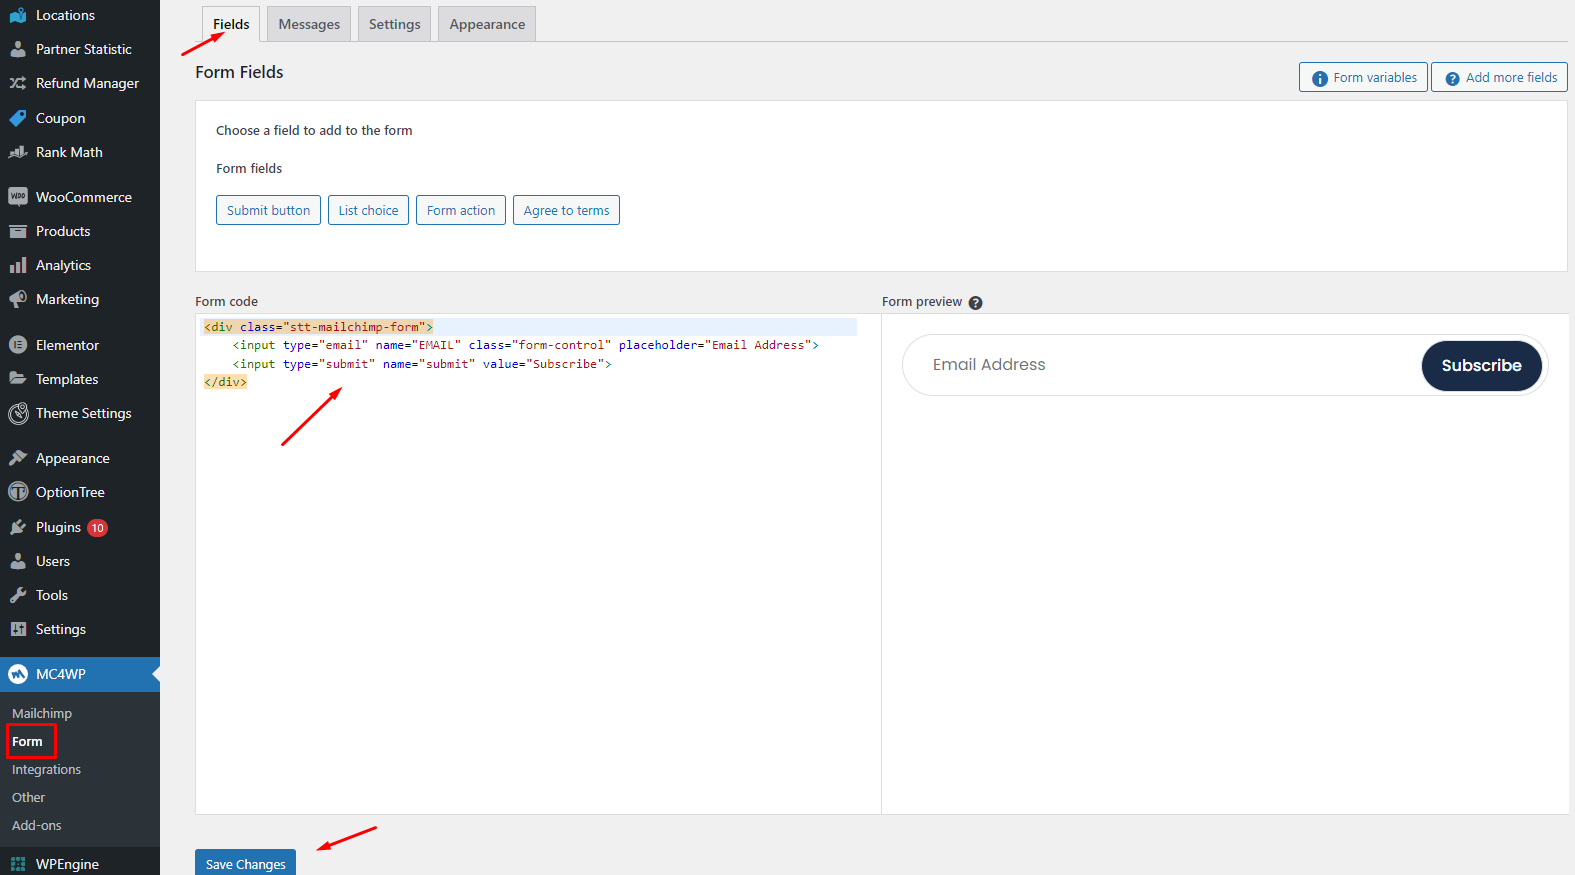Open the Other submenu item

click(28, 797)
